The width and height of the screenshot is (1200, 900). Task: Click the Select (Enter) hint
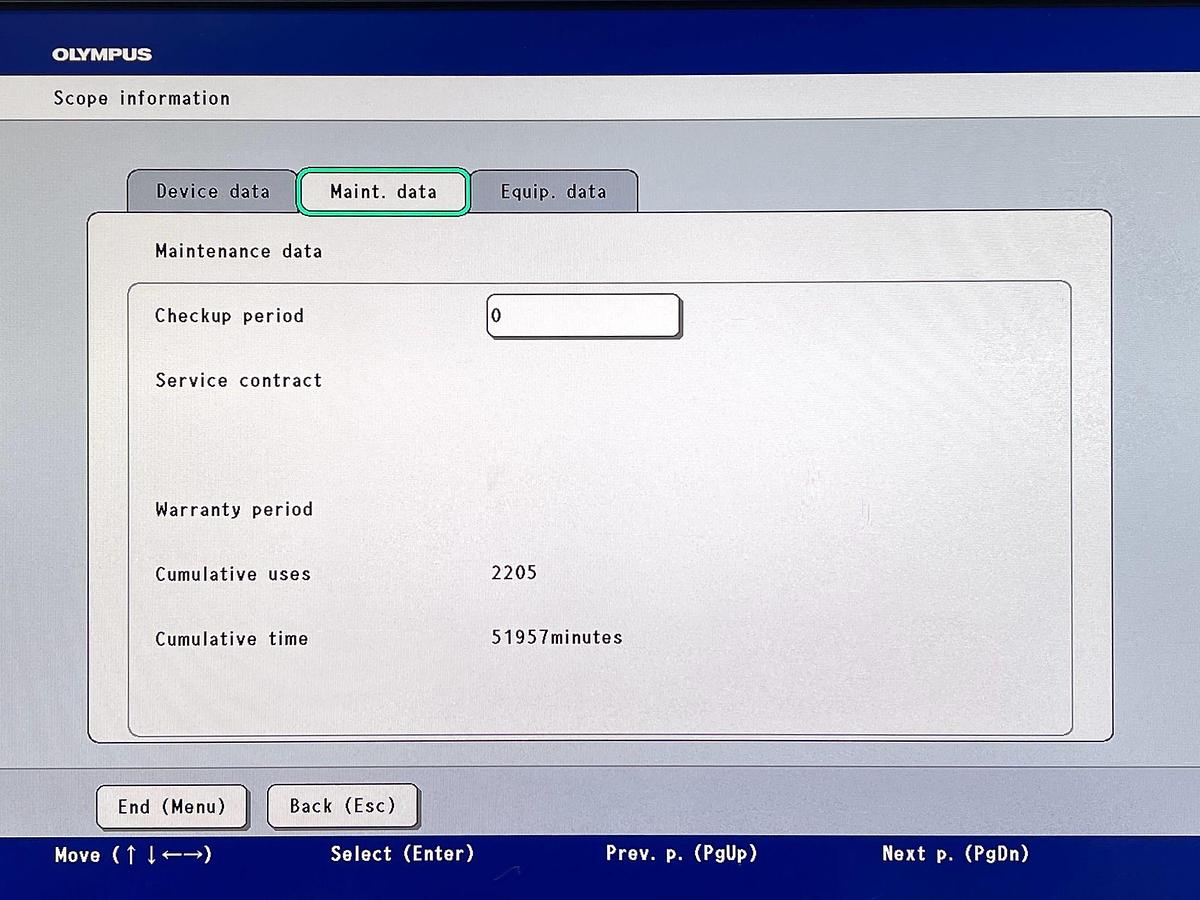click(402, 853)
